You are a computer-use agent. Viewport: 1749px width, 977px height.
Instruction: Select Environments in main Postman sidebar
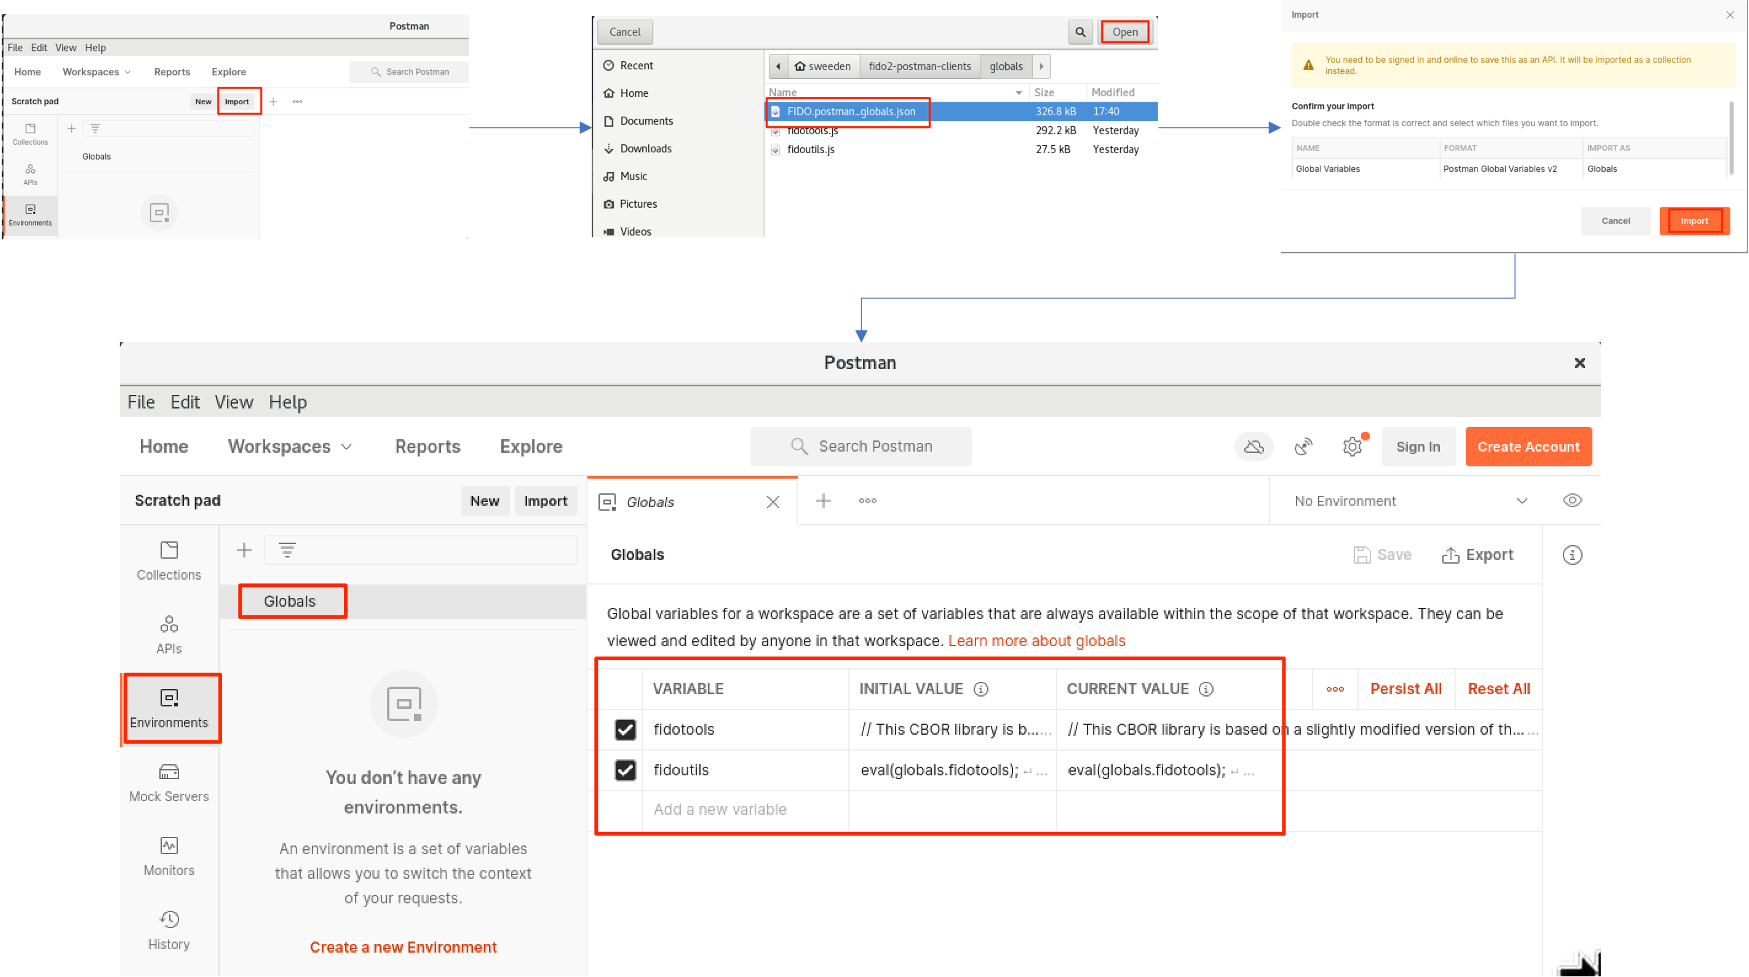click(170, 708)
